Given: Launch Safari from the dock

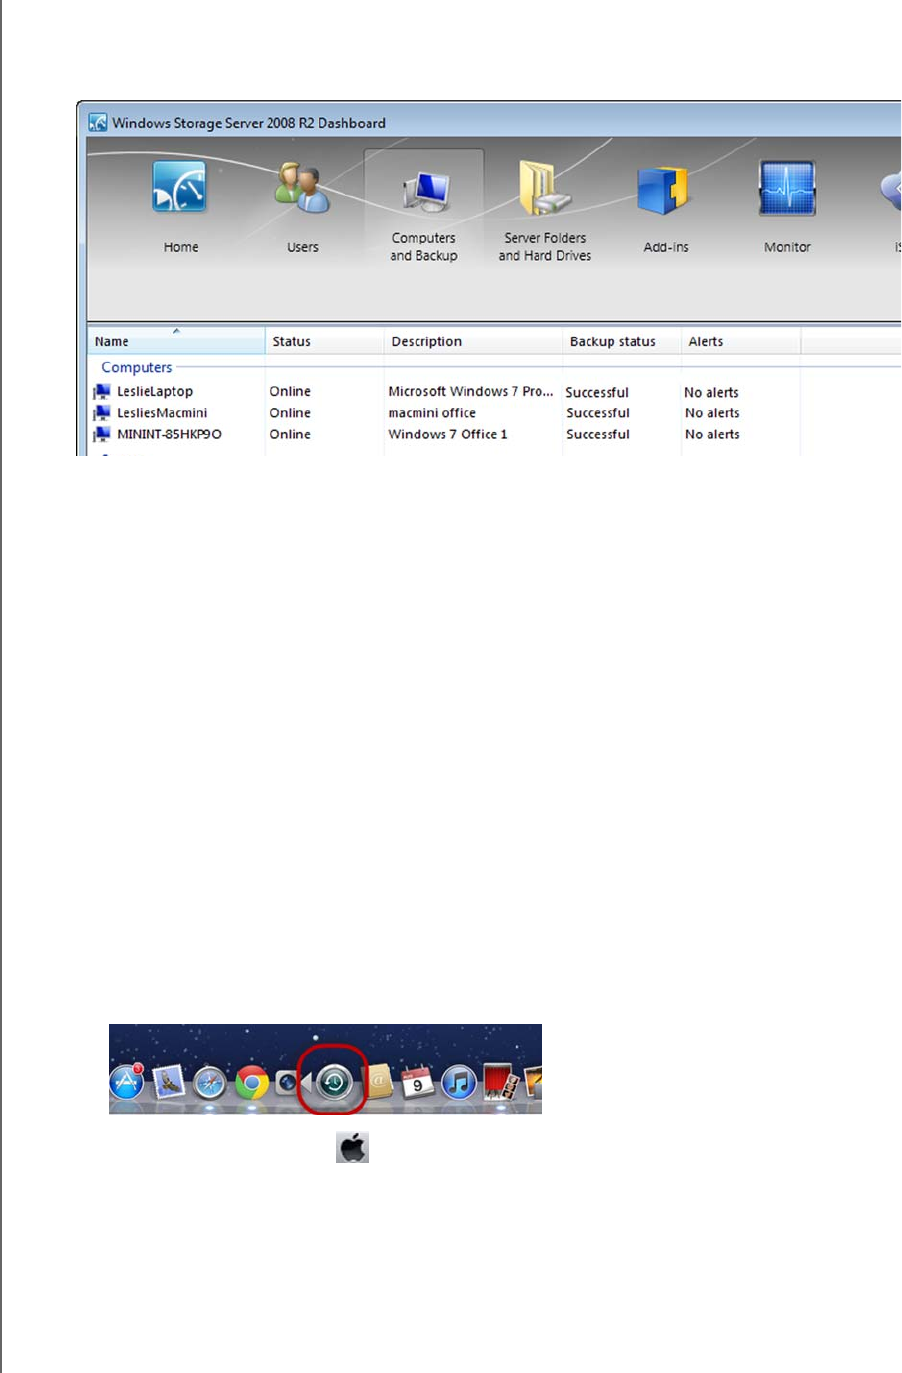Looking at the screenshot, I should click(210, 1082).
